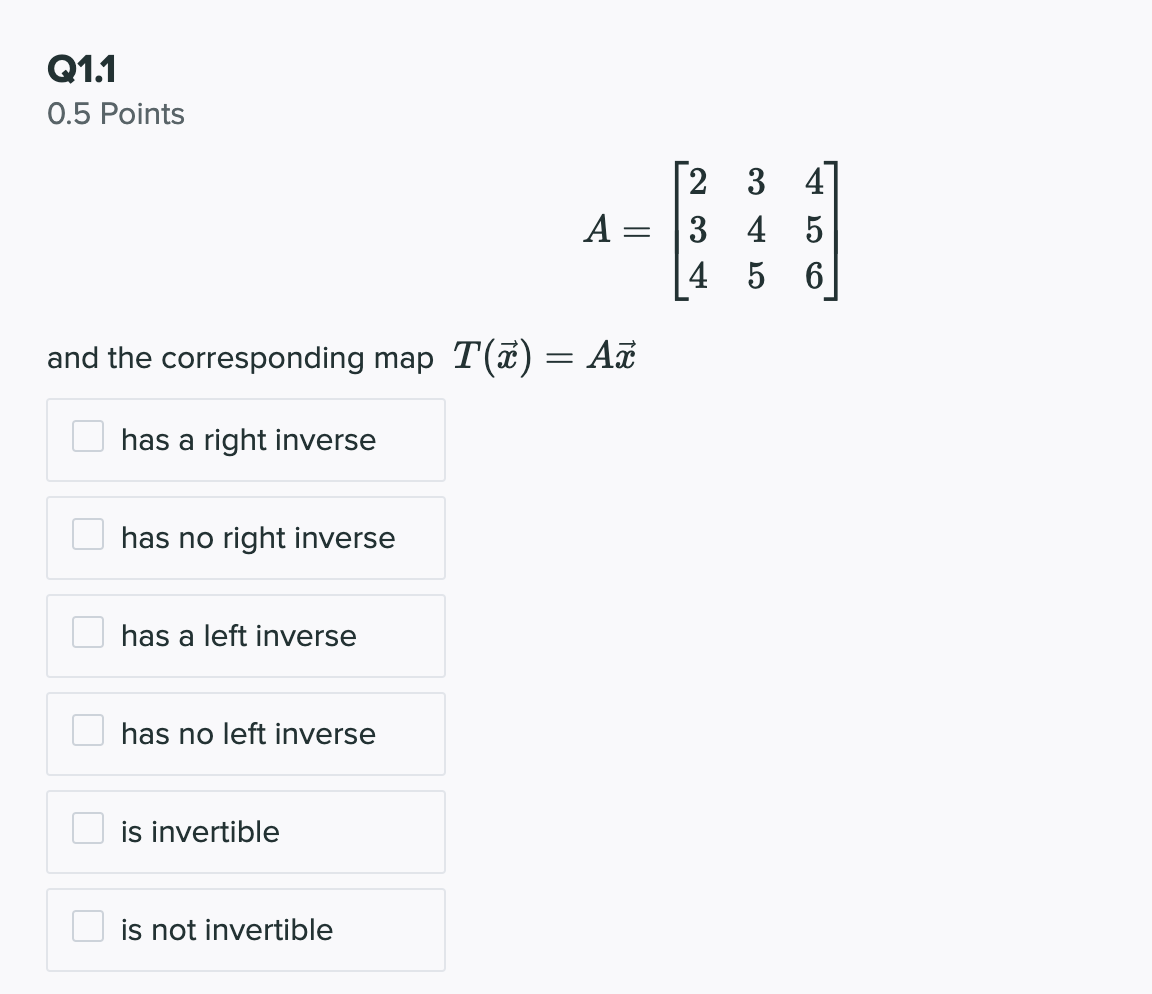Screen dimensions: 1152x994
Task: Select the "has a right inverse" answer option
Action: point(246,440)
